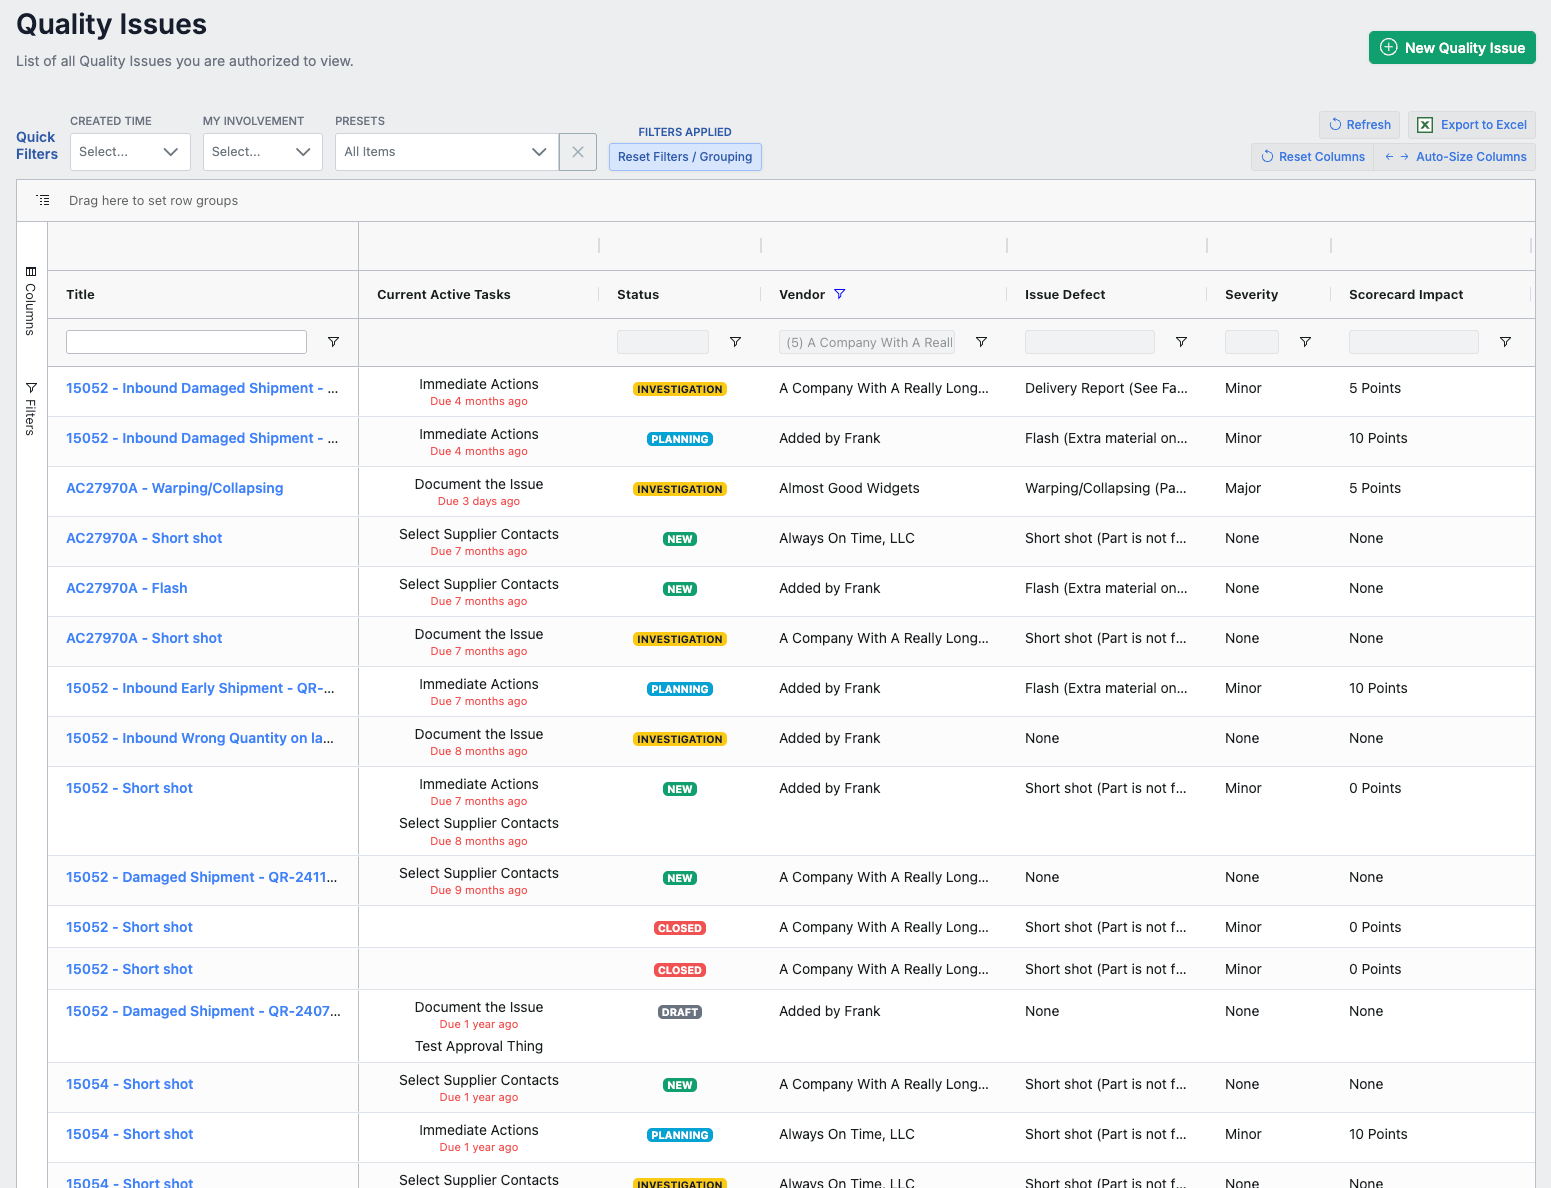Click Auto-Size Columns button
This screenshot has height=1188, width=1551.
(x=1455, y=157)
